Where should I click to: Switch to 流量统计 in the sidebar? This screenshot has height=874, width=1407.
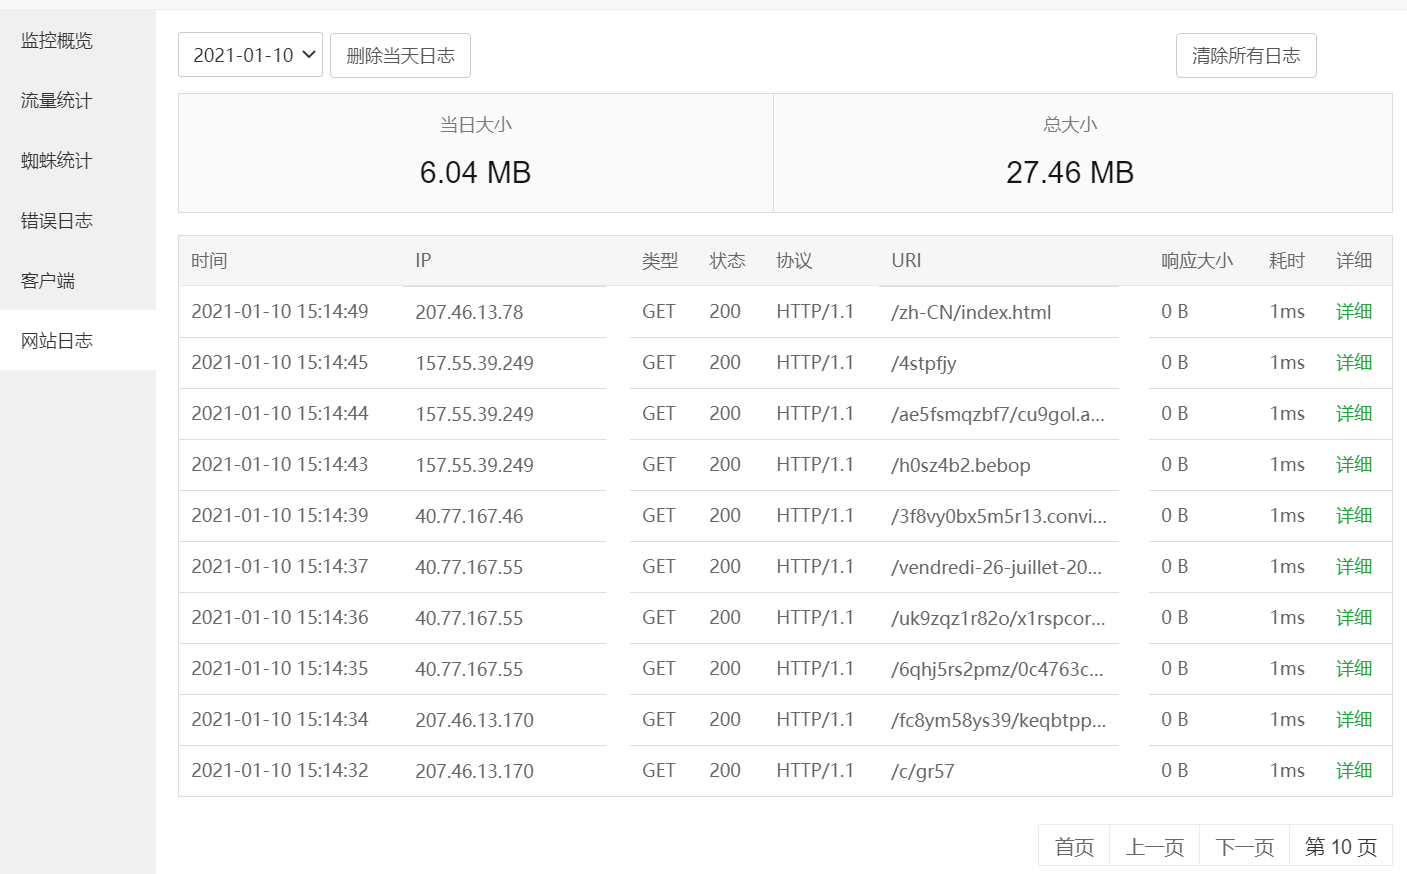click(x=57, y=100)
